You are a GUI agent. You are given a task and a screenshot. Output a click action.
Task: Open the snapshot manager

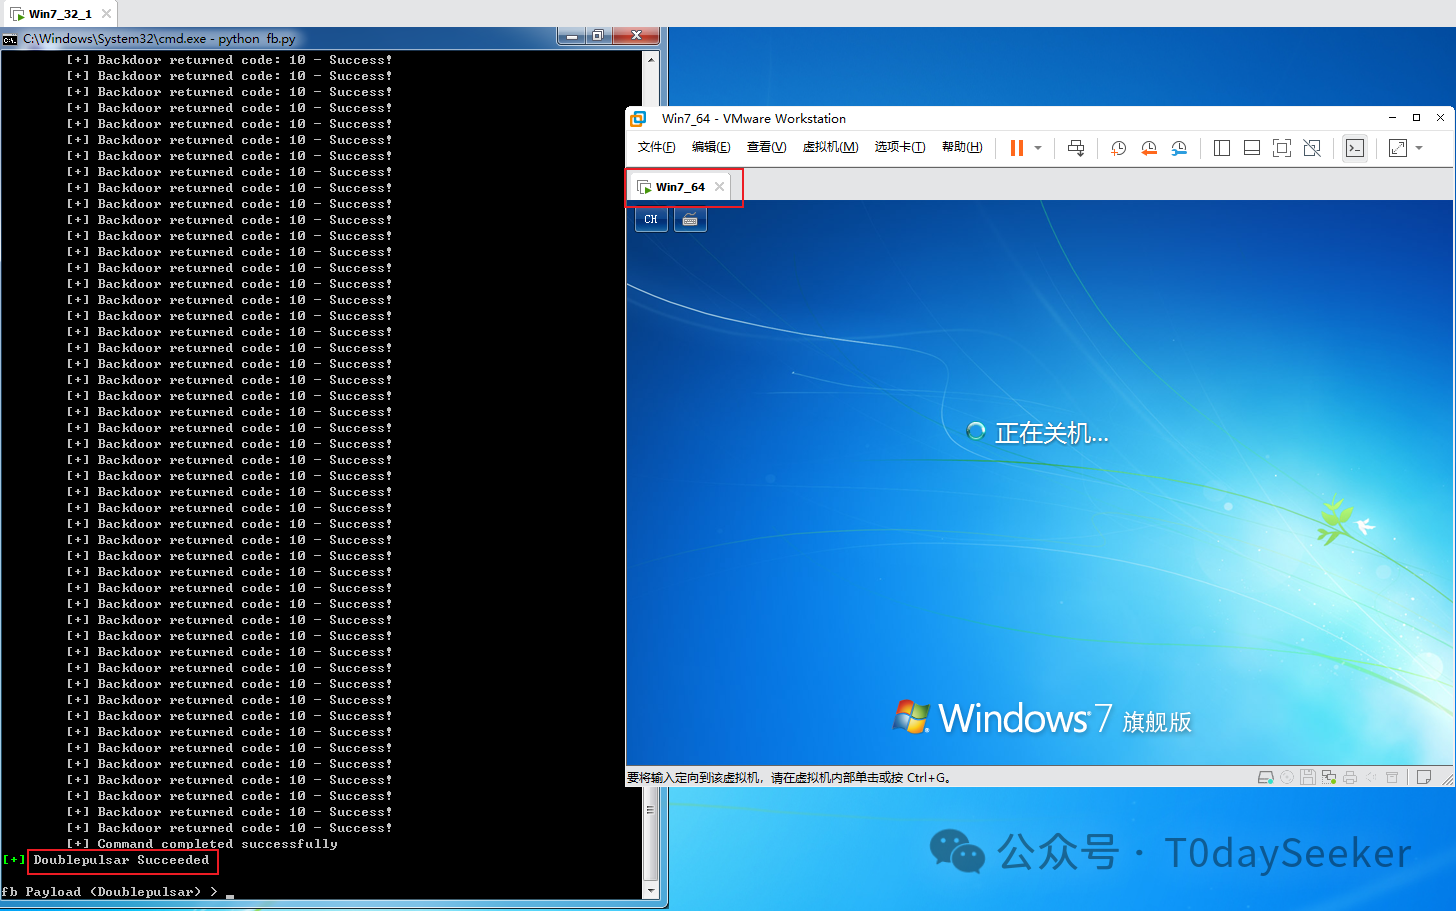click(1180, 148)
